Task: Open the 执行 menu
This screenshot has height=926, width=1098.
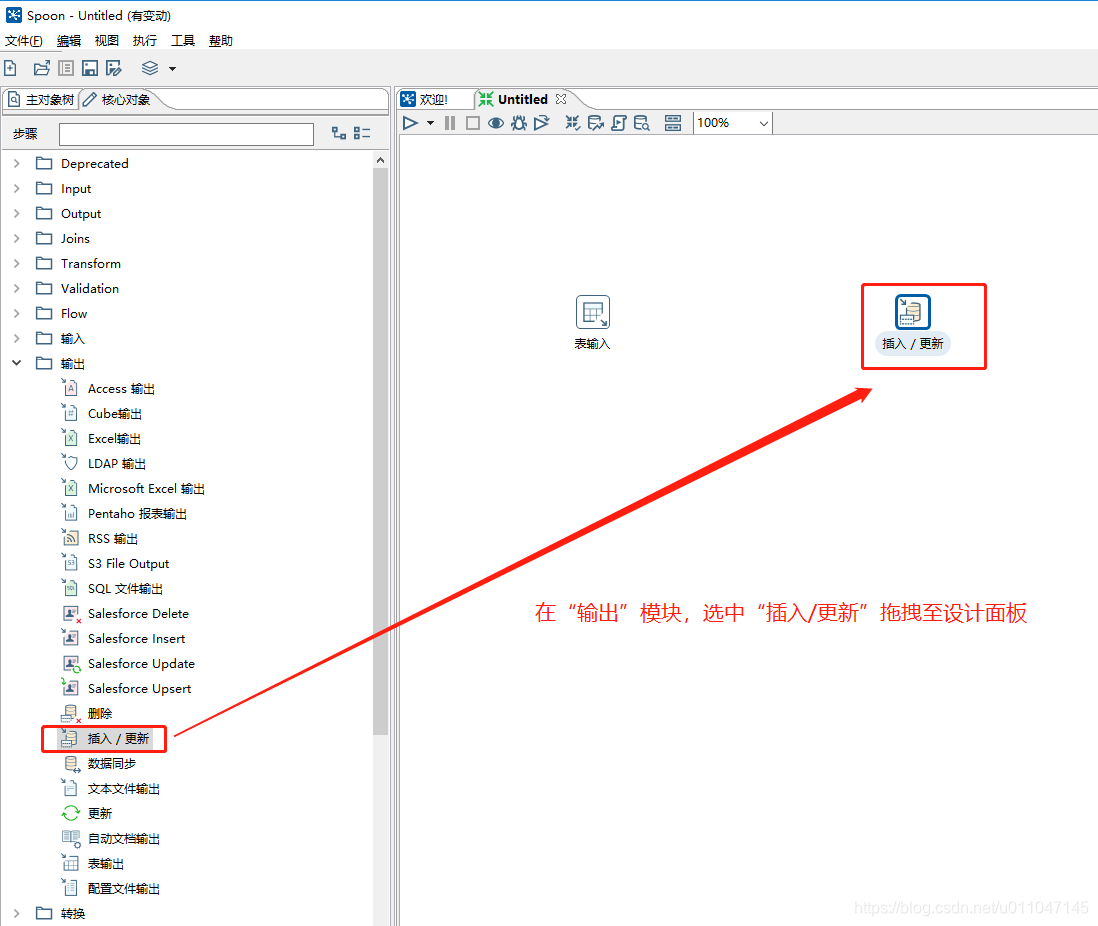Action: 145,41
